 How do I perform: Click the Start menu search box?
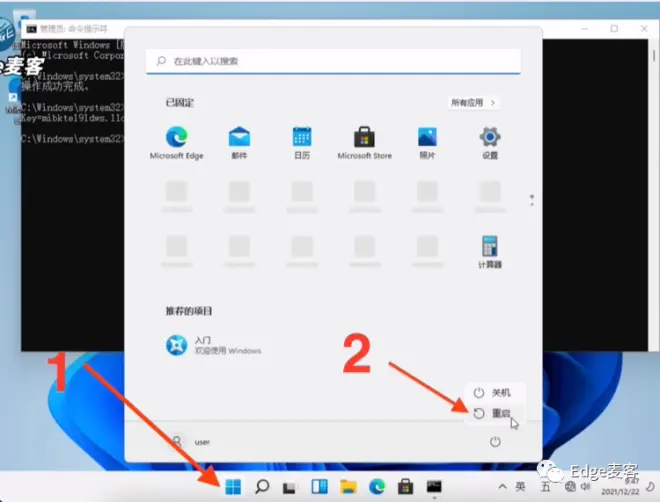[x=333, y=61]
